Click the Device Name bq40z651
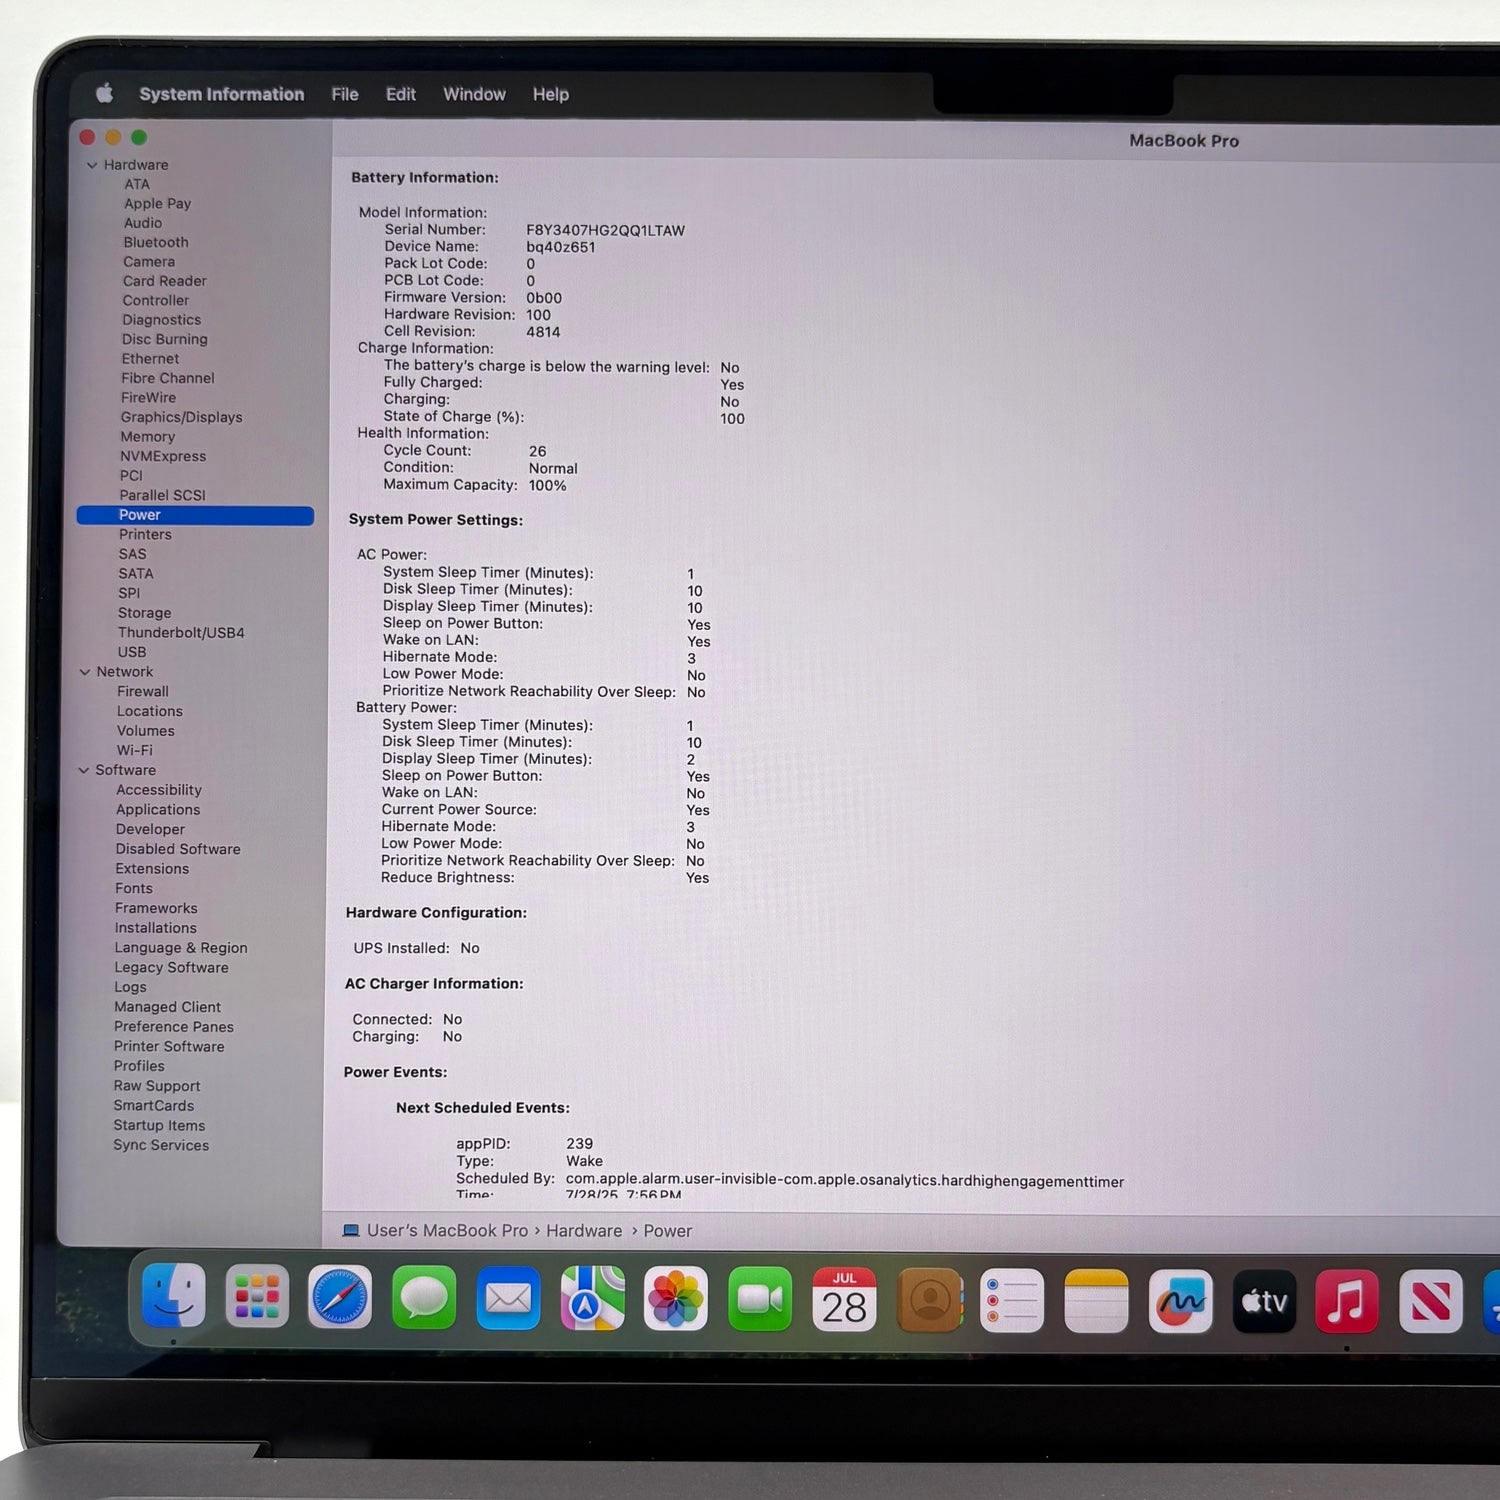 561,247
